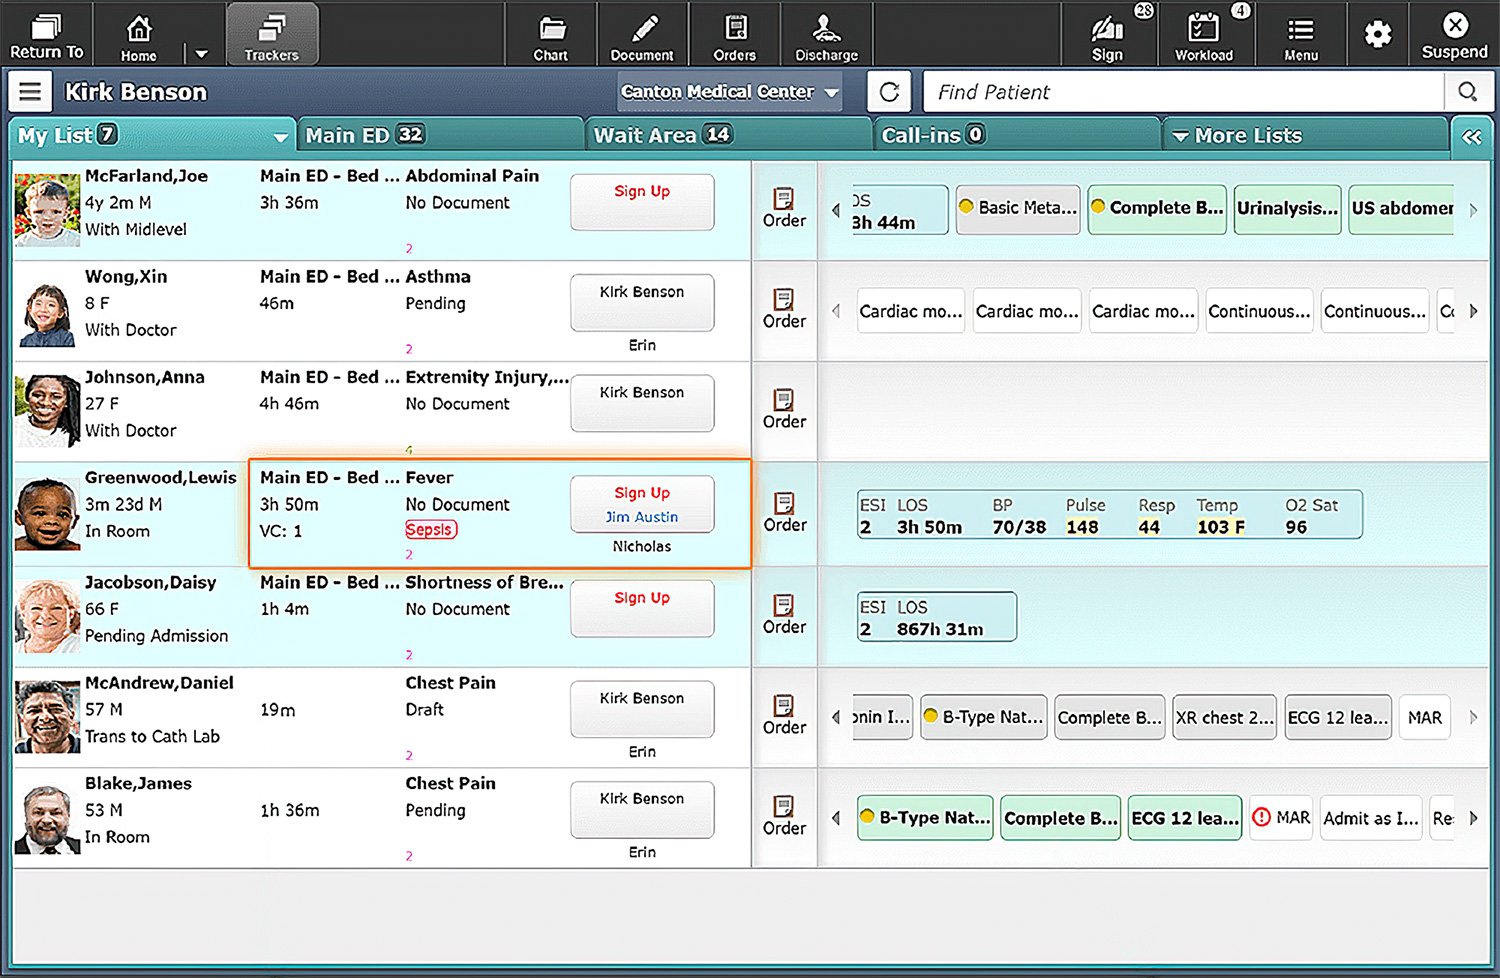This screenshot has width=1500, height=978.
Task: Click the search magnifier icon
Action: click(1467, 92)
